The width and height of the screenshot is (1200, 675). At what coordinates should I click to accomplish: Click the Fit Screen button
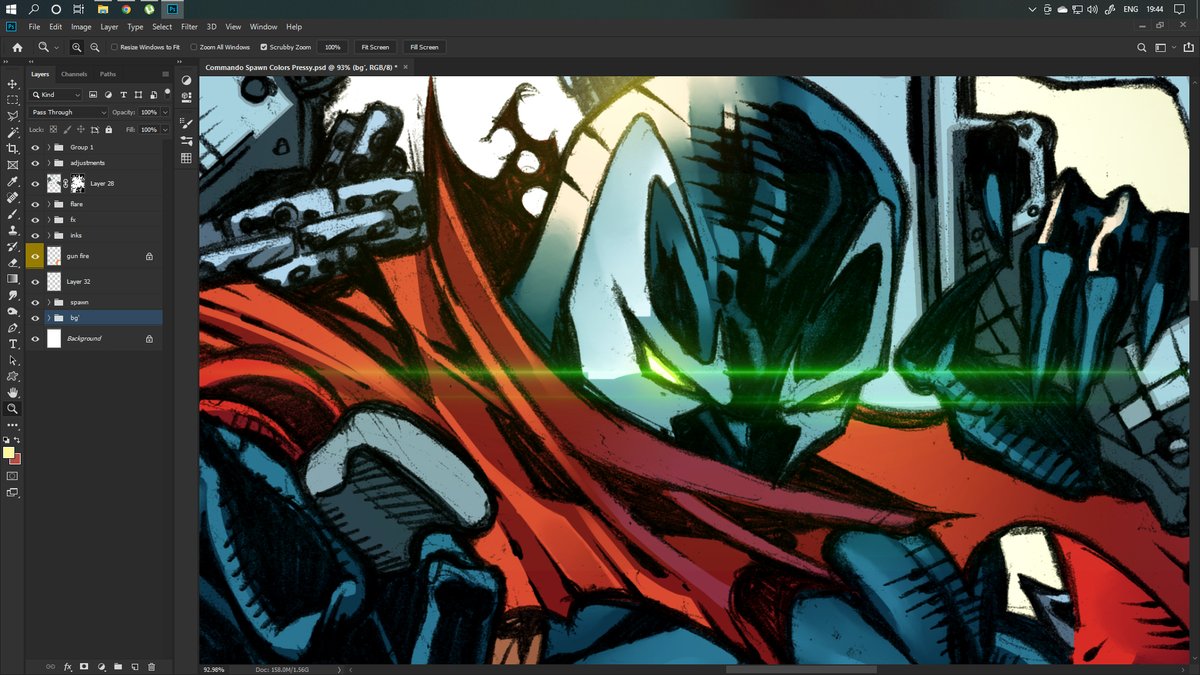click(375, 47)
